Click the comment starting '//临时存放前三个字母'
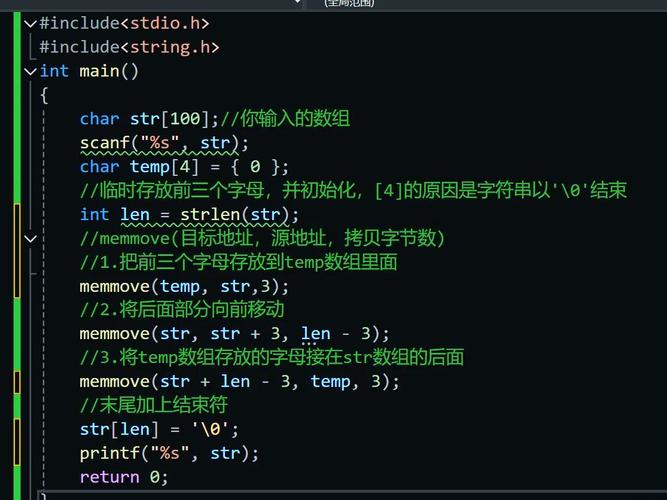 pyautogui.click(x=353, y=190)
